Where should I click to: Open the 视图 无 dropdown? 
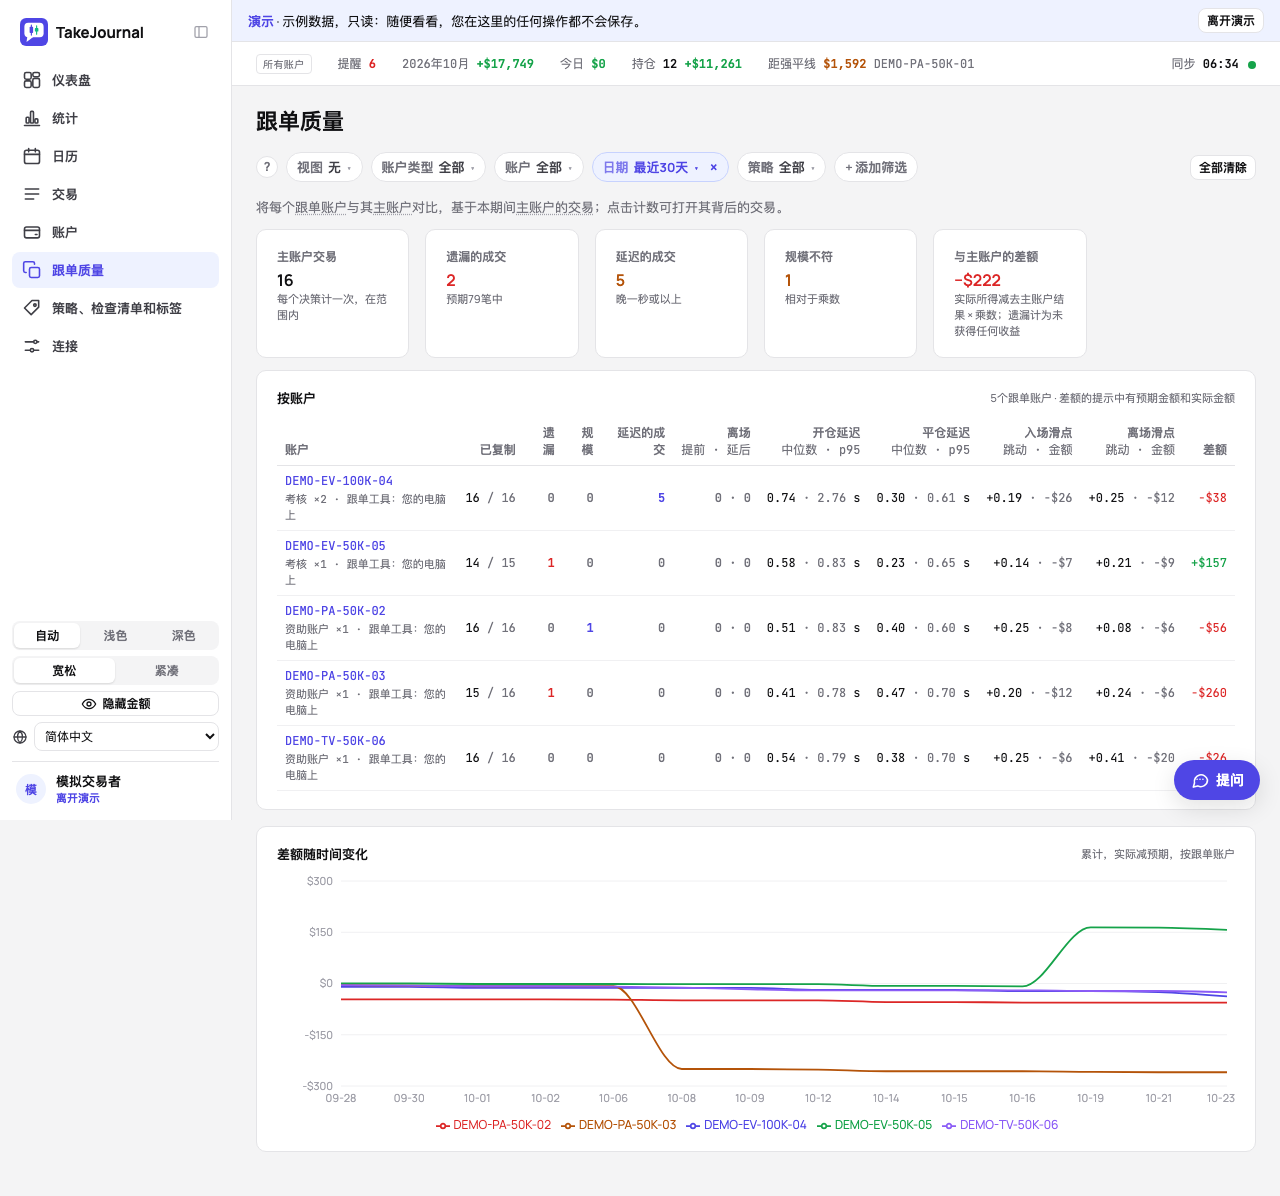tap(324, 167)
